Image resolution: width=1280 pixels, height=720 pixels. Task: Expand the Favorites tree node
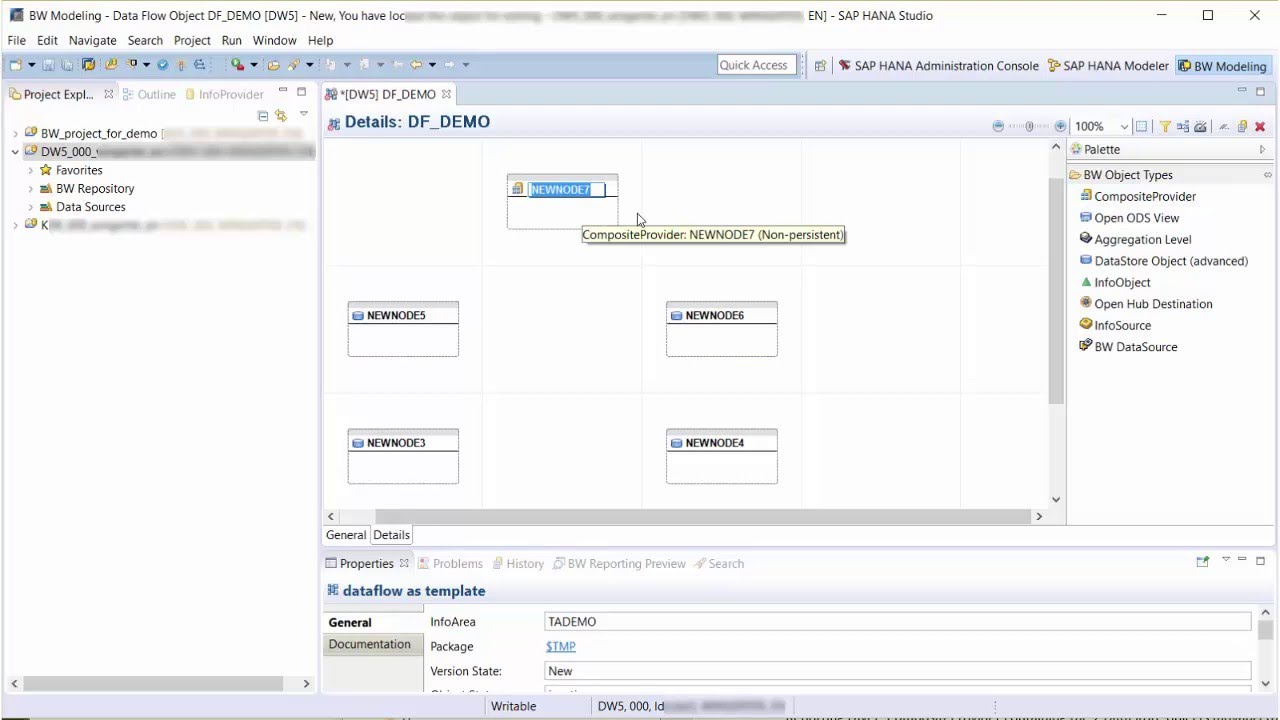(31, 170)
